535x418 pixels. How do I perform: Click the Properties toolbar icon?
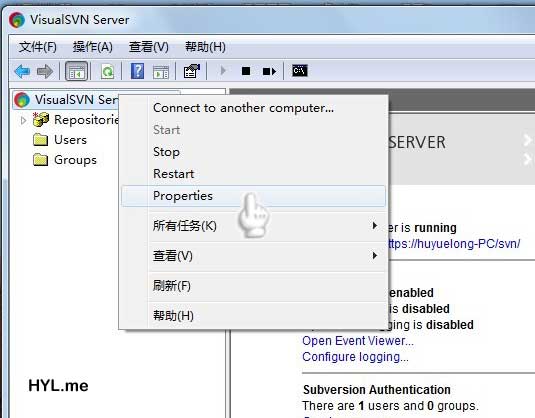coord(191,71)
